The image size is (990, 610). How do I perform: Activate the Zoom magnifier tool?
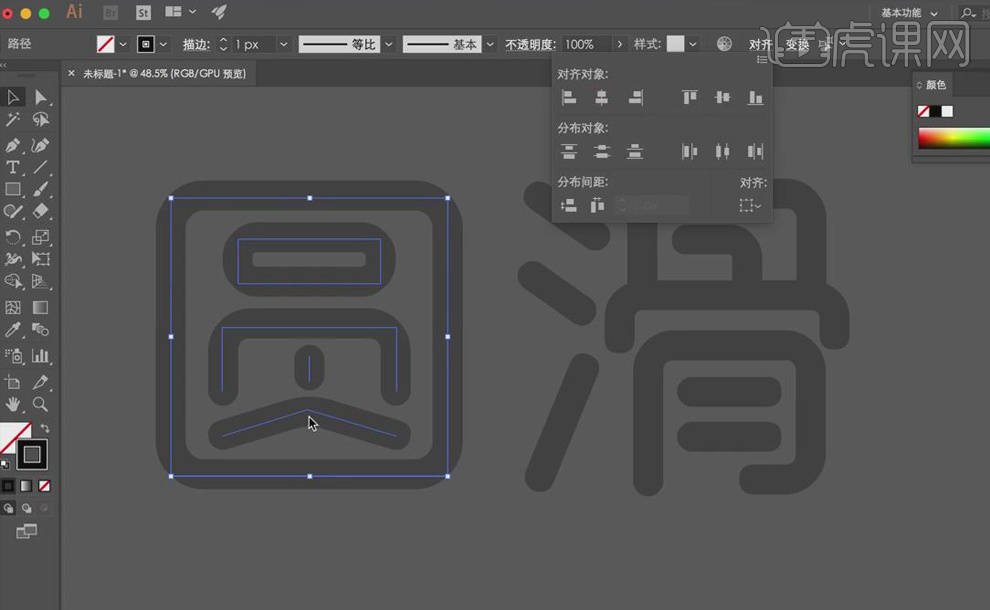(x=38, y=405)
